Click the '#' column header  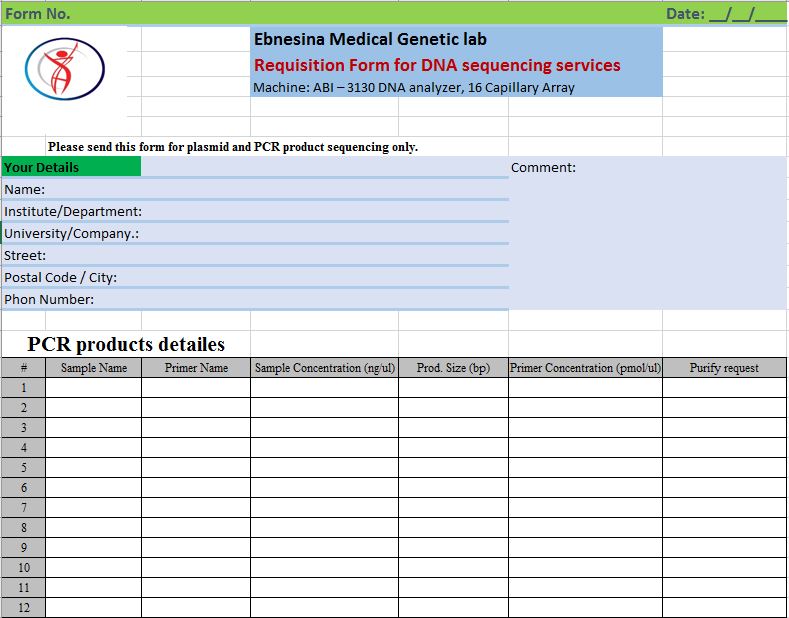pyautogui.click(x=24, y=368)
